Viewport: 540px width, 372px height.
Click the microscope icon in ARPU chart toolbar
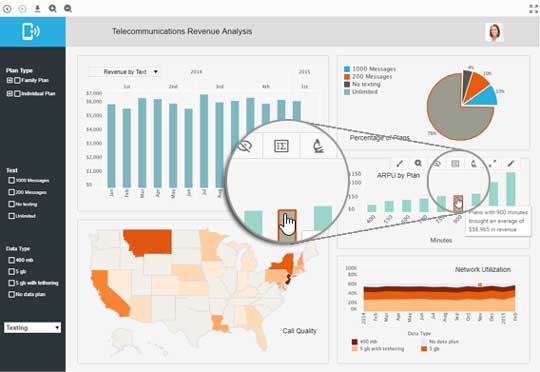474,163
